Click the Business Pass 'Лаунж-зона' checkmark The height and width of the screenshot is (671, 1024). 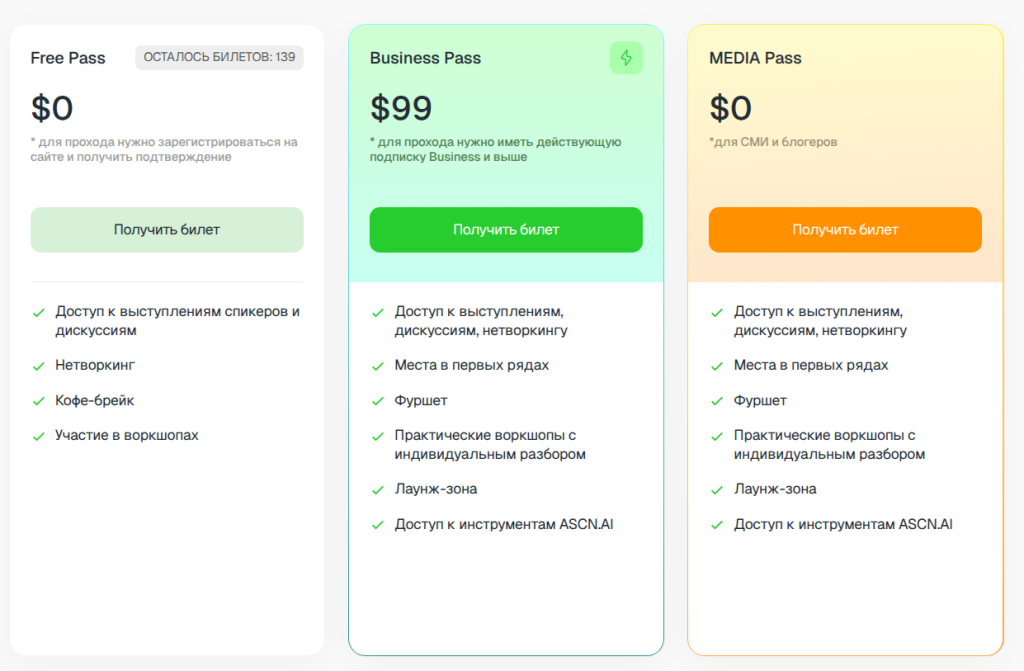point(377,490)
